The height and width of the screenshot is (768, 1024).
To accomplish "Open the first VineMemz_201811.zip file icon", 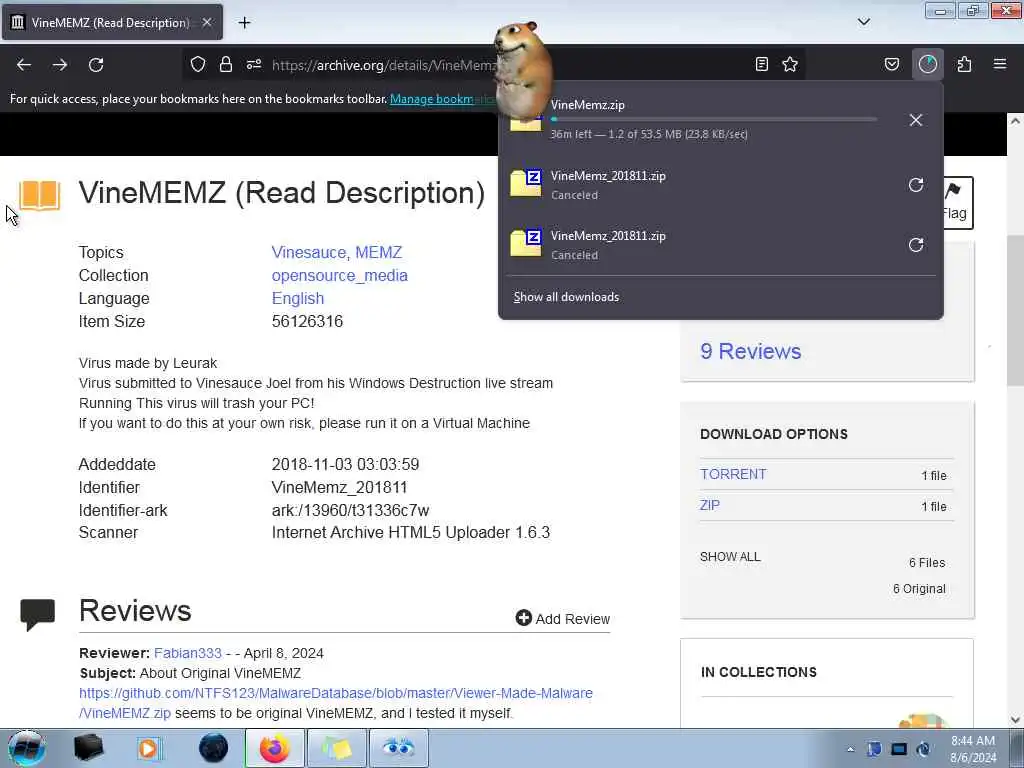I will coord(526,184).
